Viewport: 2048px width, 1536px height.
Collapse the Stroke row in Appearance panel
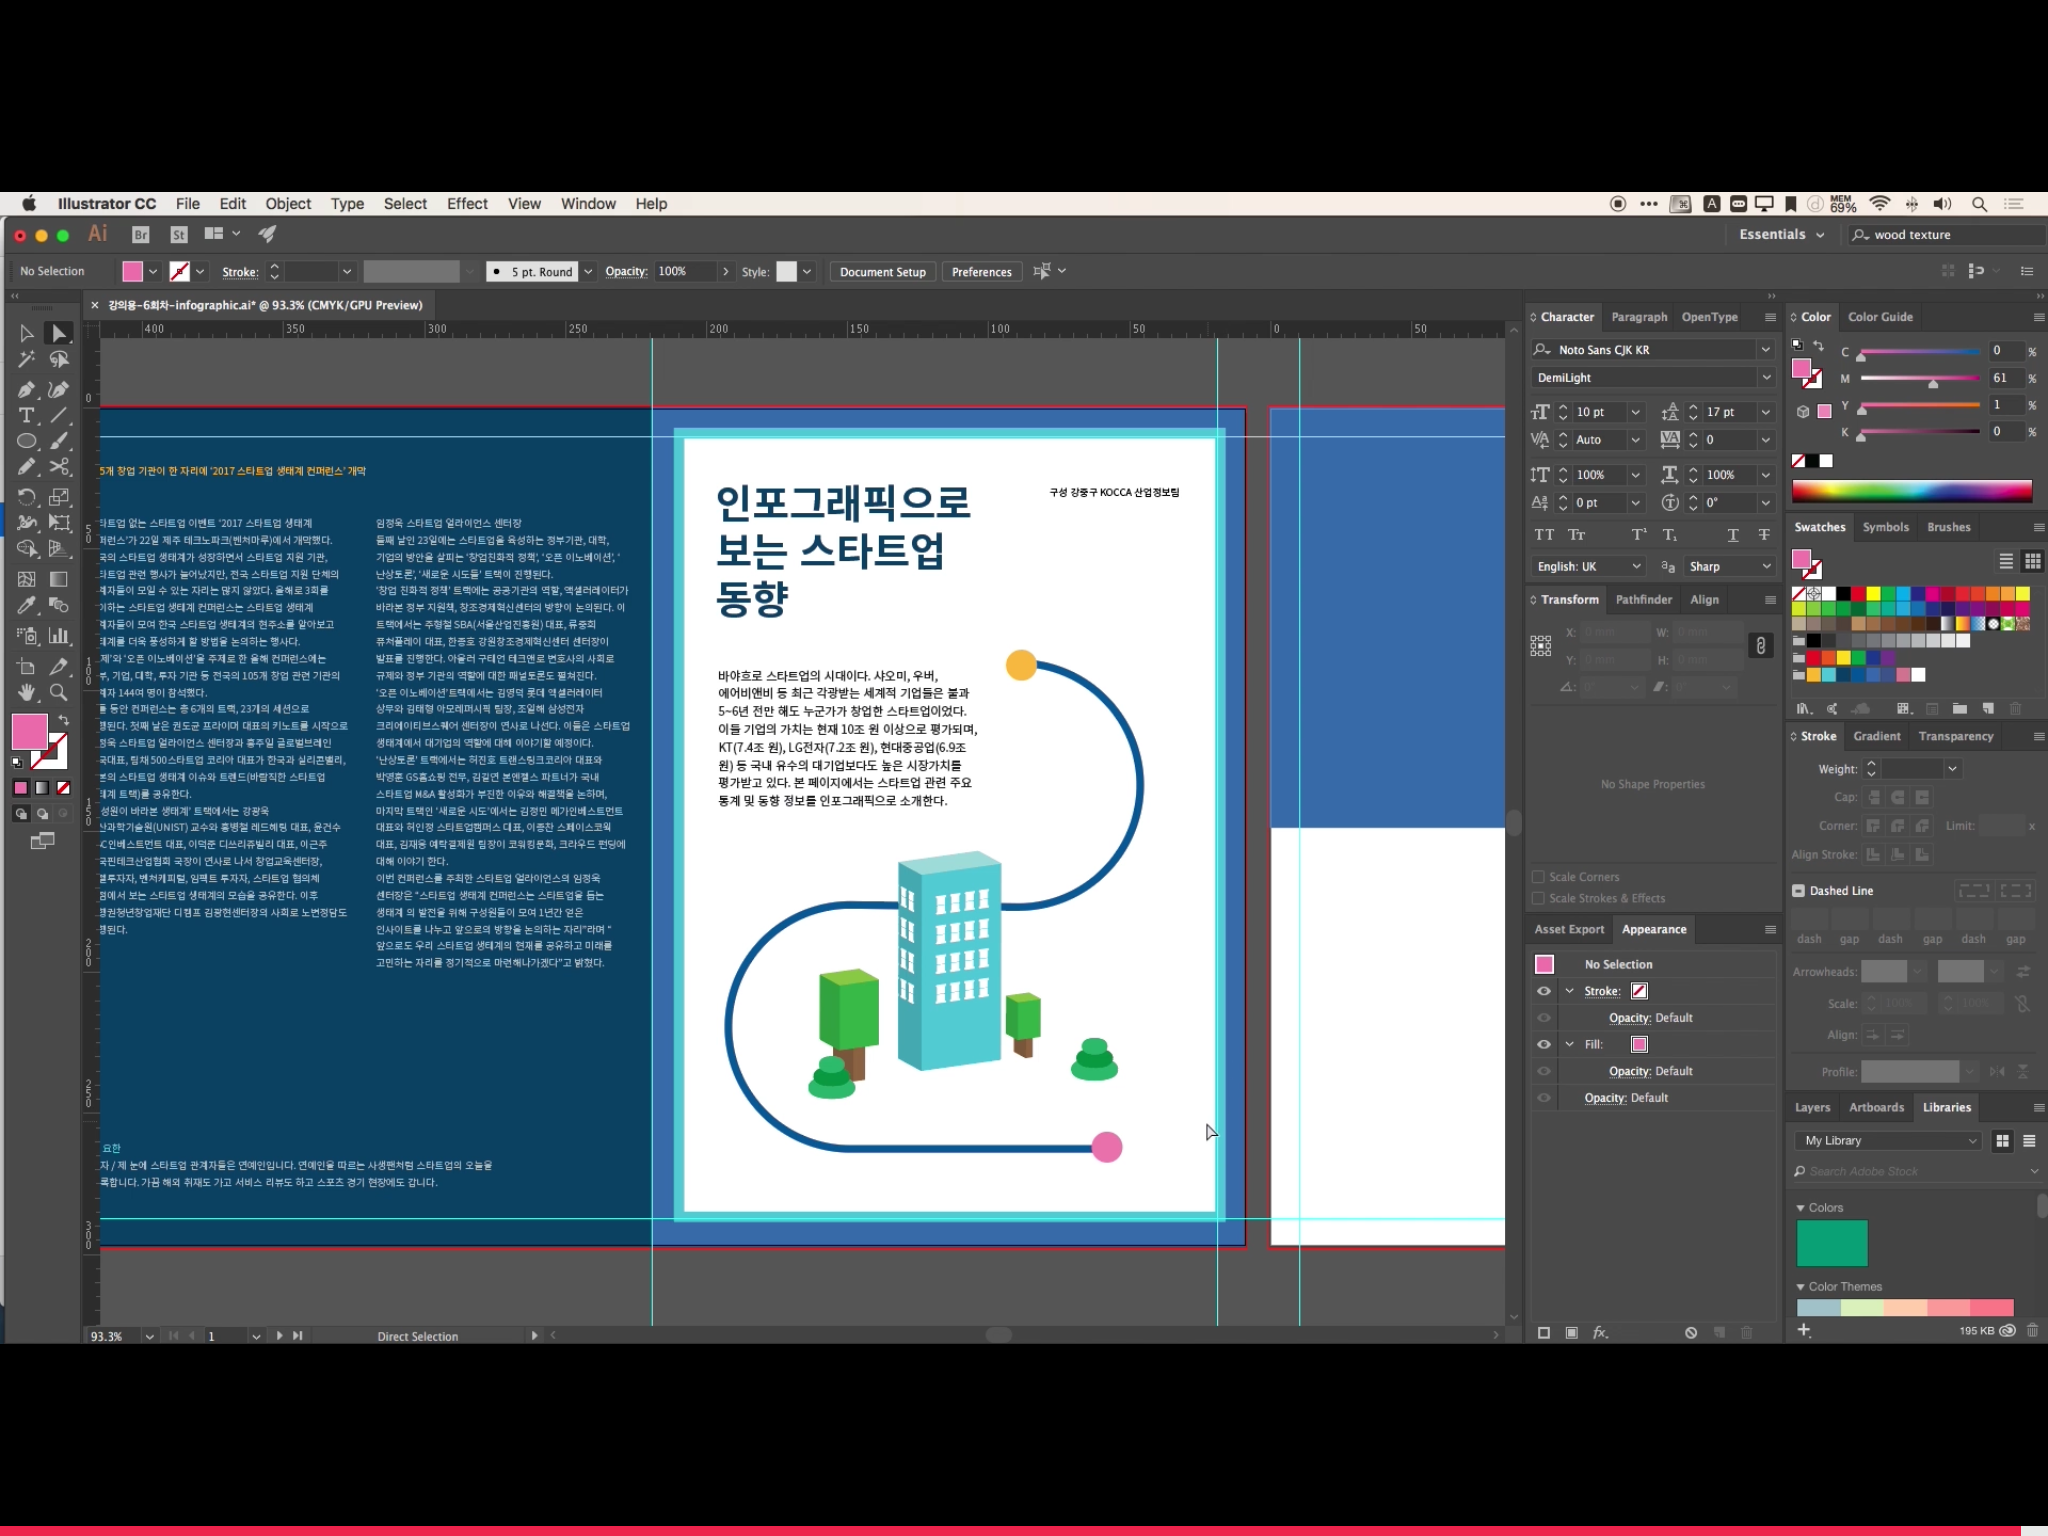(x=1570, y=991)
